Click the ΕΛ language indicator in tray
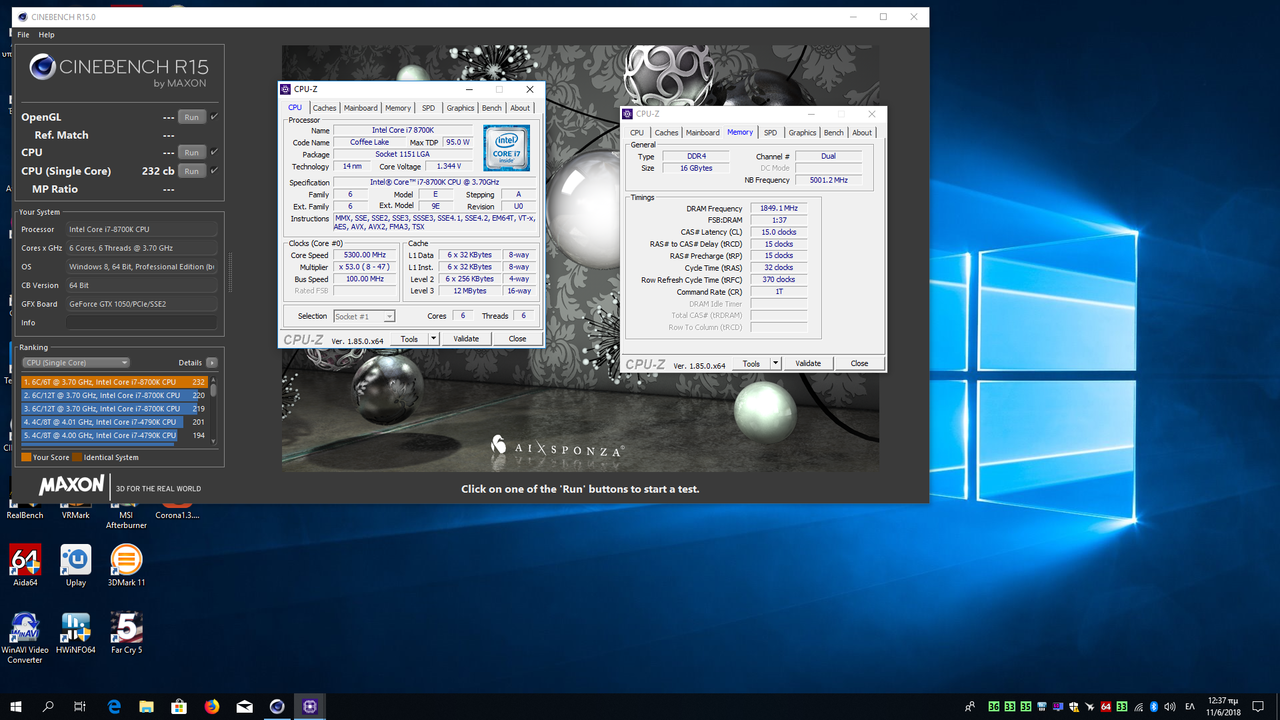This screenshot has width=1280, height=720. tap(1190, 706)
